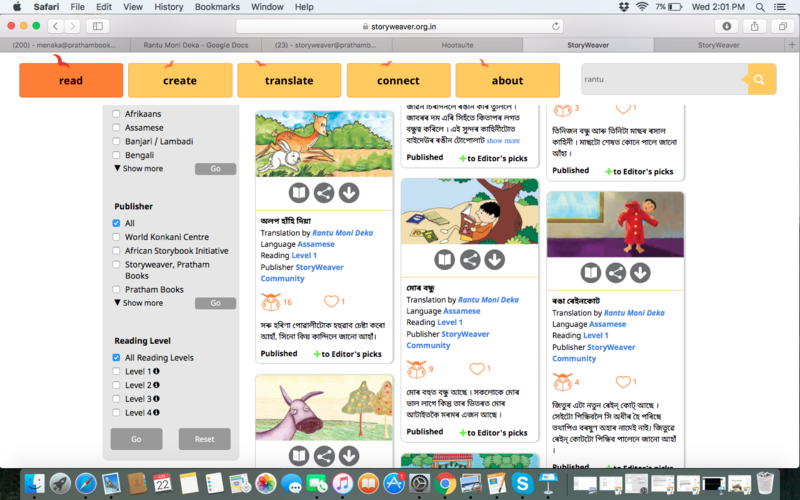
Task: Share the donkey story
Action: [x=324, y=456]
